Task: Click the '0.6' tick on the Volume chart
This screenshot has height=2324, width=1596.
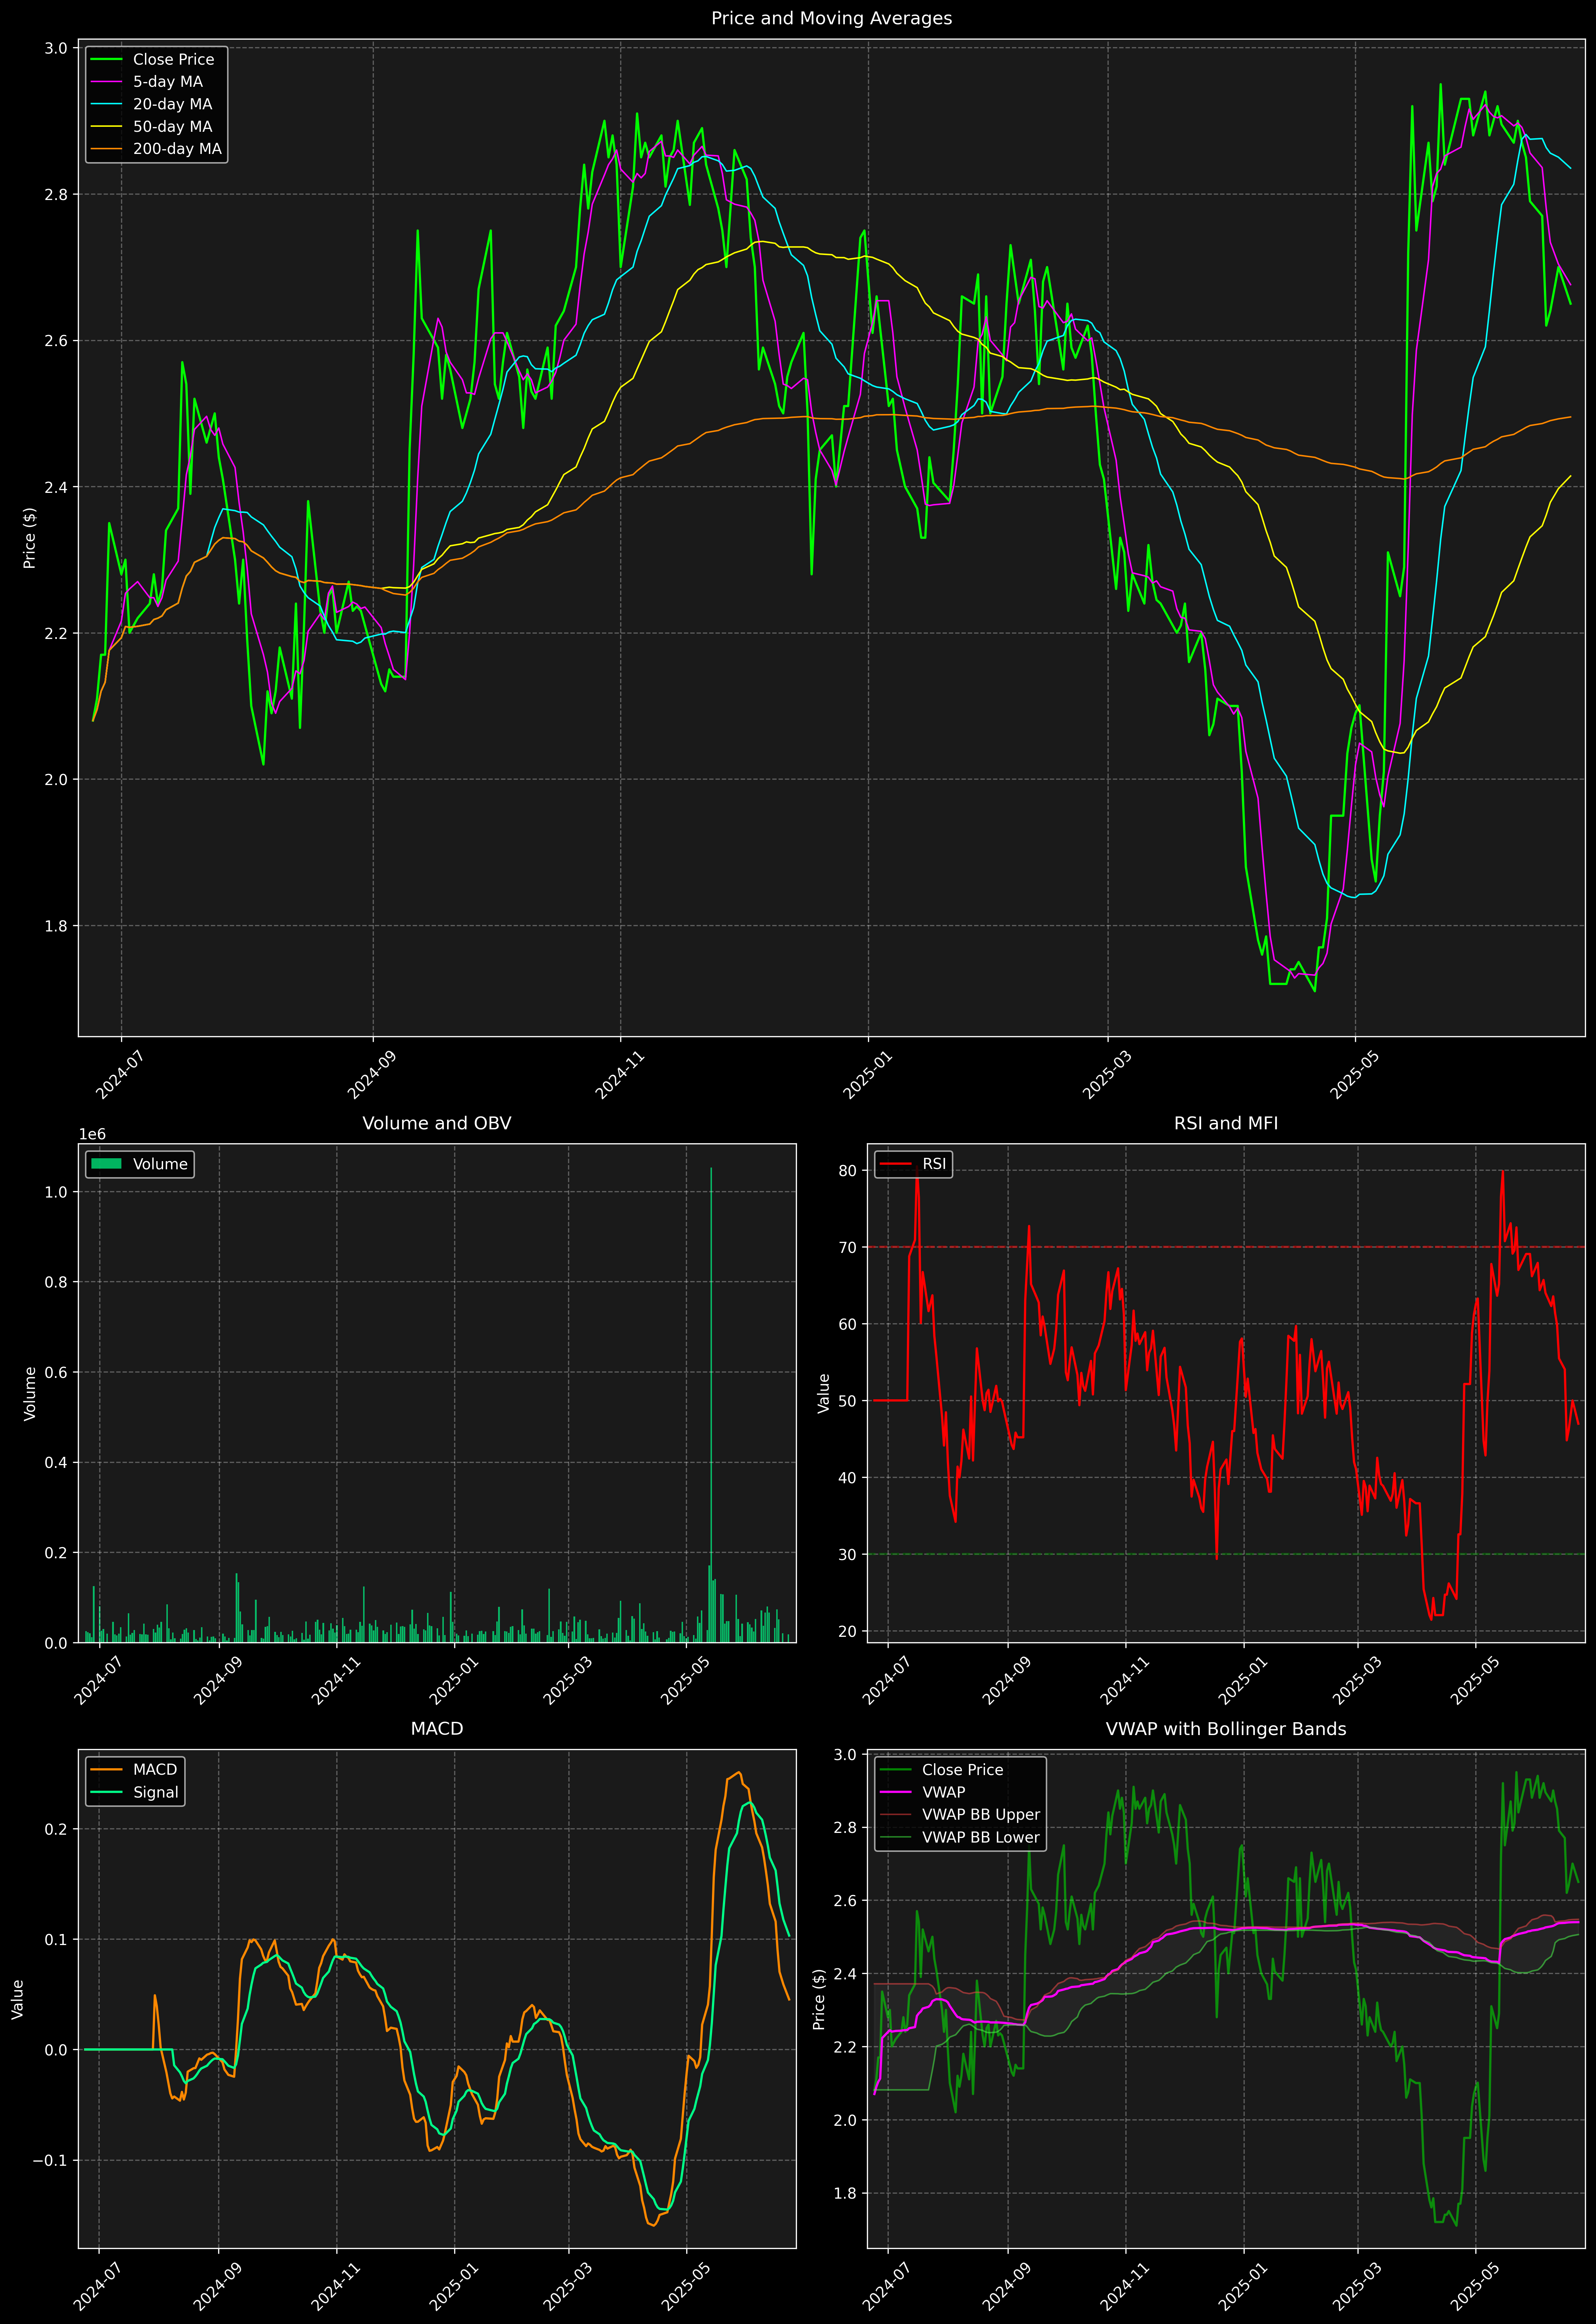Action: click(x=56, y=1372)
